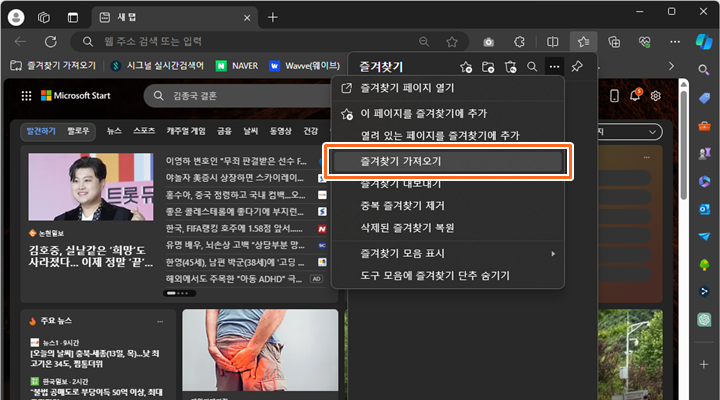Choose 중복 즐겨찾기 제거
Viewport: 720px width, 400px height.
[x=448, y=205]
